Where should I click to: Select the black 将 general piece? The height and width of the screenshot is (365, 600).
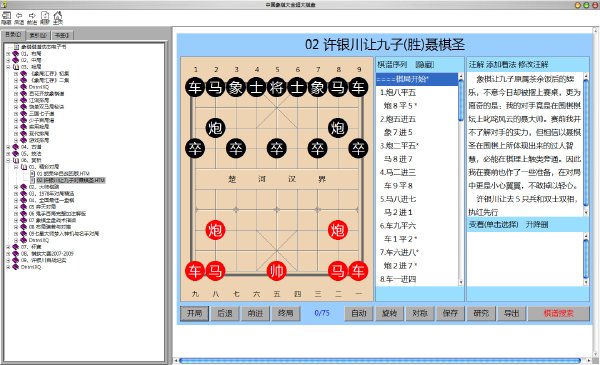point(277,87)
